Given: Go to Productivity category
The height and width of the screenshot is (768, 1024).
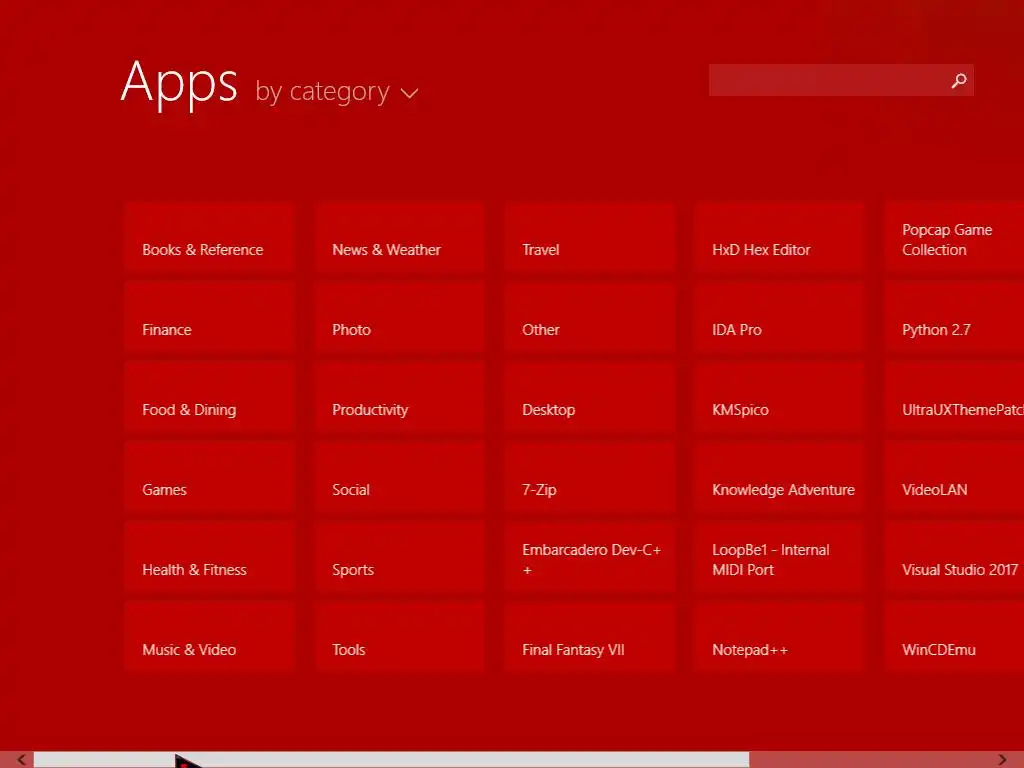Looking at the screenshot, I should [399, 397].
